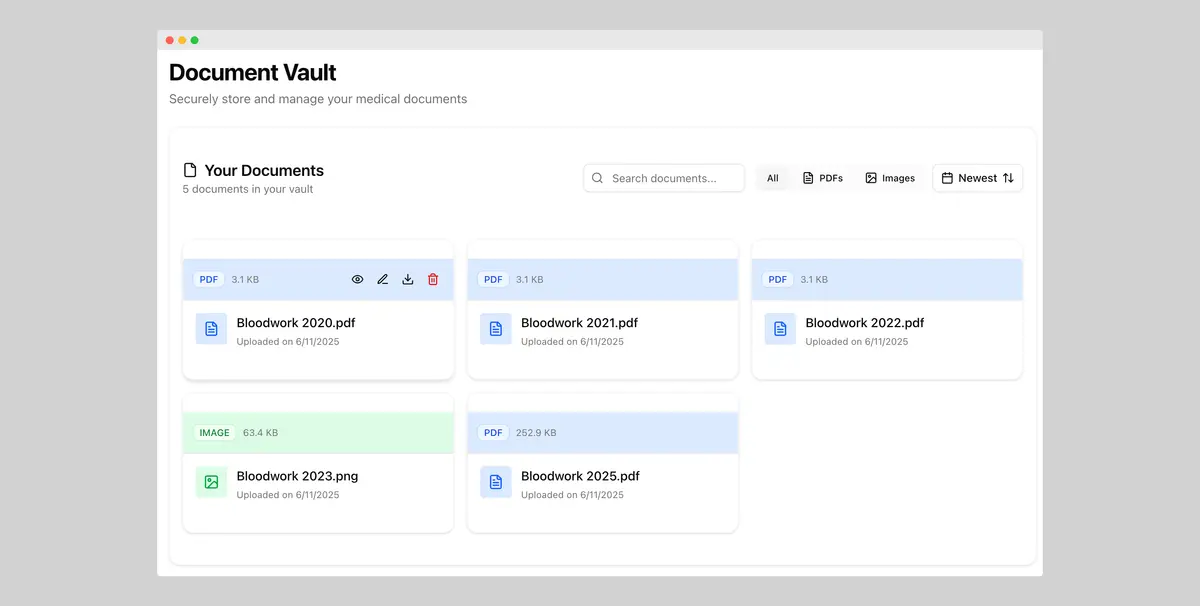The image size is (1200, 606).
Task: Click the green image icon on Bloodwork 2023.png
Action: tap(210, 481)
